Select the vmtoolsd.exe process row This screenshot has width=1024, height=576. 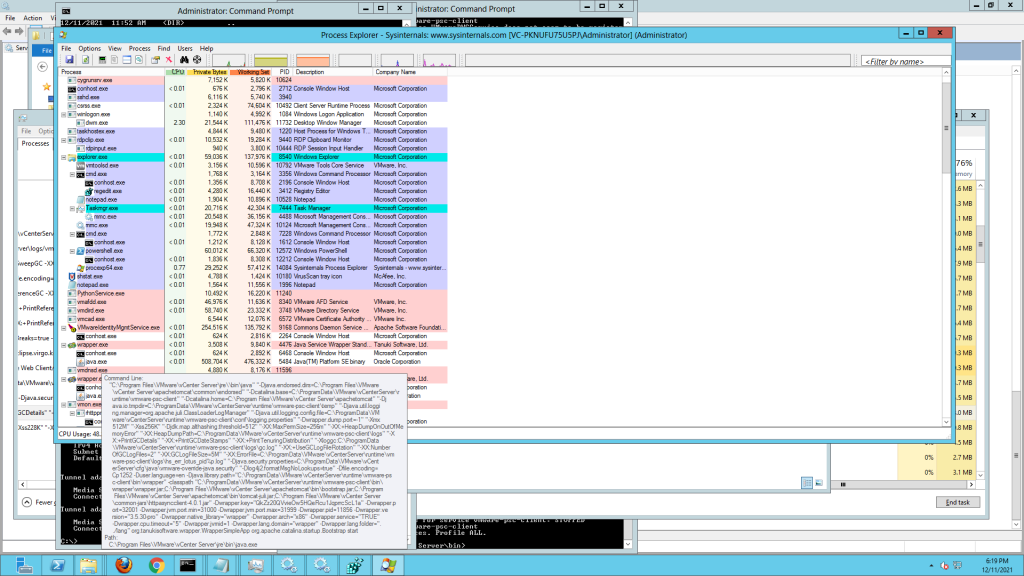[x=253, y=166]
